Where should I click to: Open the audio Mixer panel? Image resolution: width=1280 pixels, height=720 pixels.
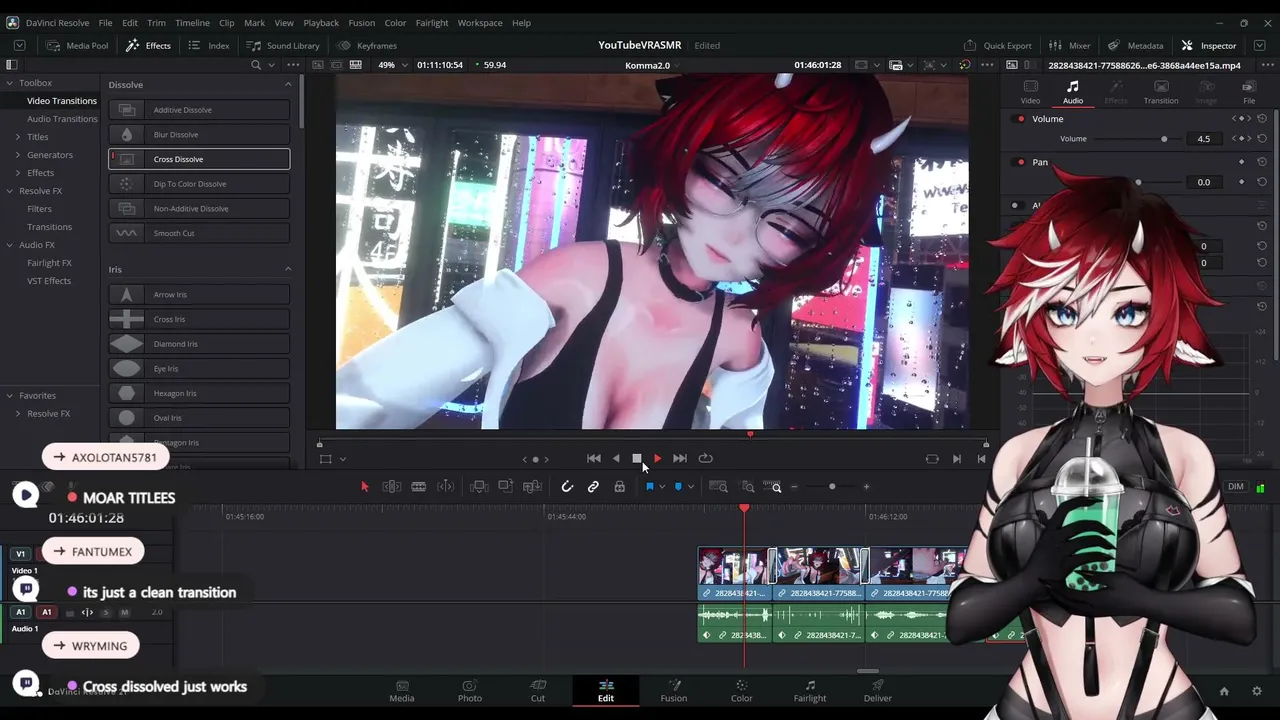(x=1069, y=45)
